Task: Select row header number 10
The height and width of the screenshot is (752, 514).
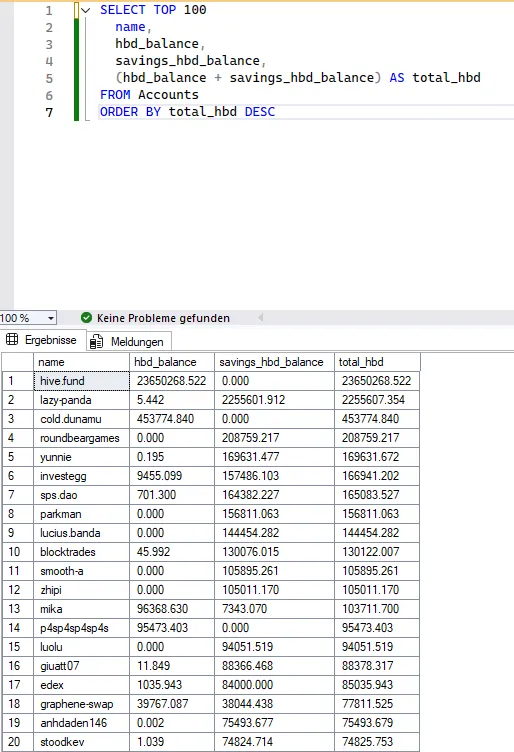Action: pos(18,552)
